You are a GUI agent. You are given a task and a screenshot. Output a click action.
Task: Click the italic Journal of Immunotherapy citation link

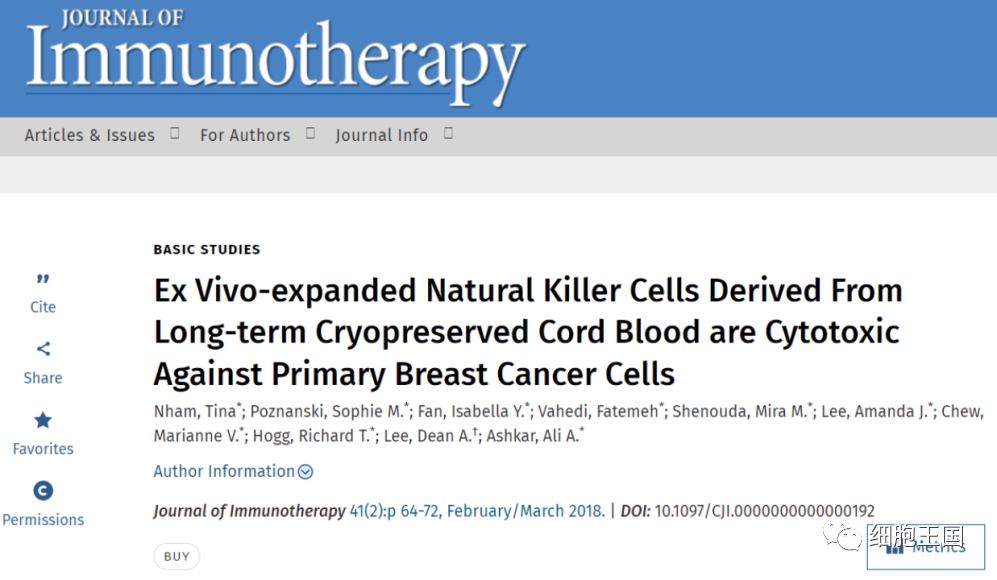click(x=249, y=511)
